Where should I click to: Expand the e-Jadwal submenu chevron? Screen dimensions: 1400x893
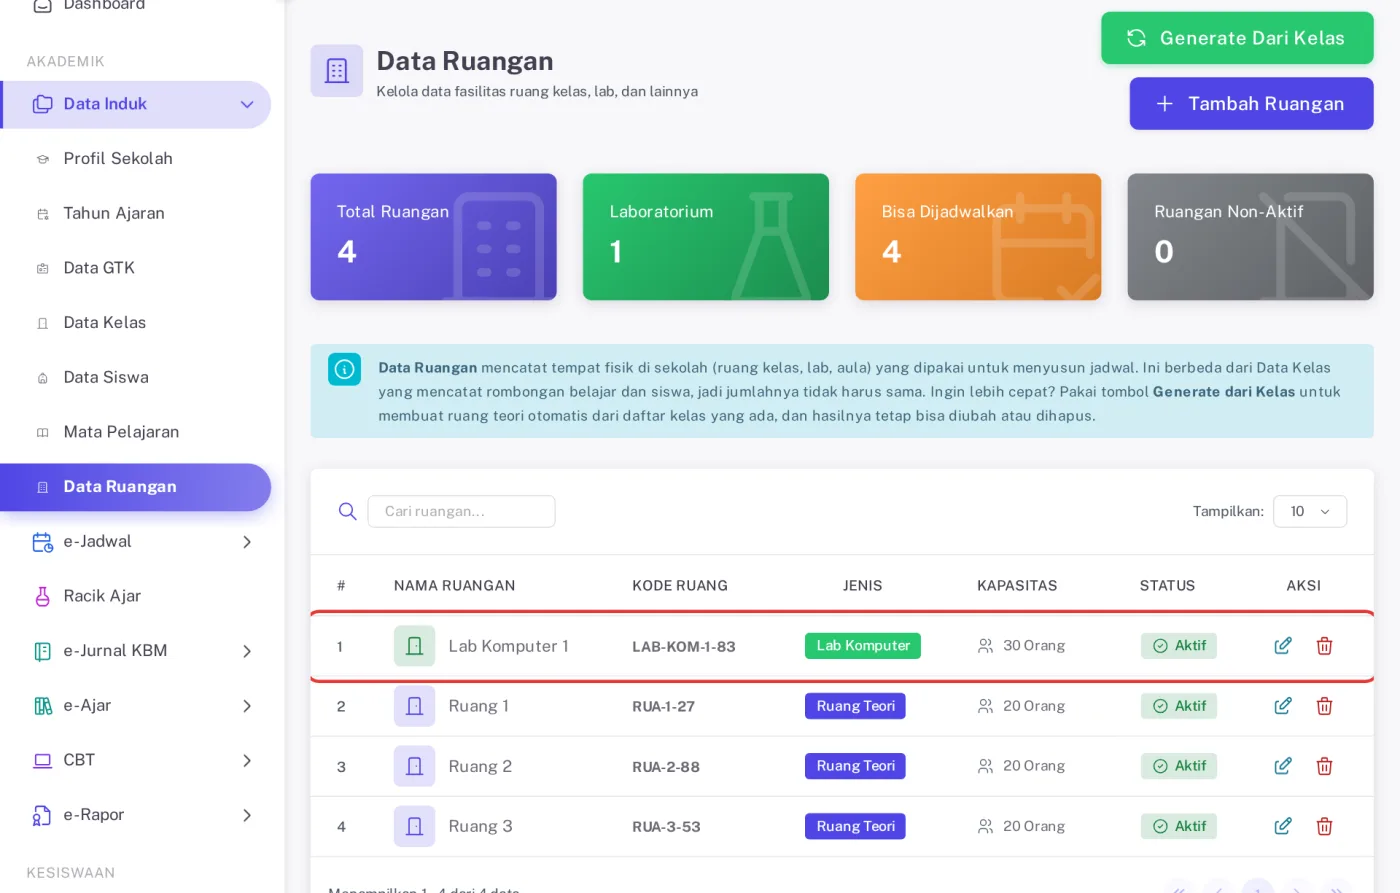tap(247, 542)
